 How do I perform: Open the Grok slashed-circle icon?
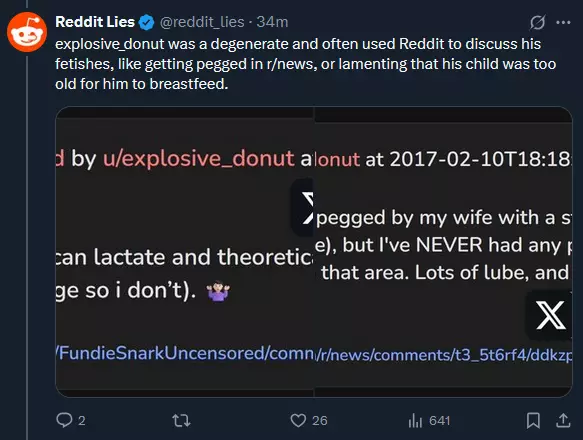point(538,22)
